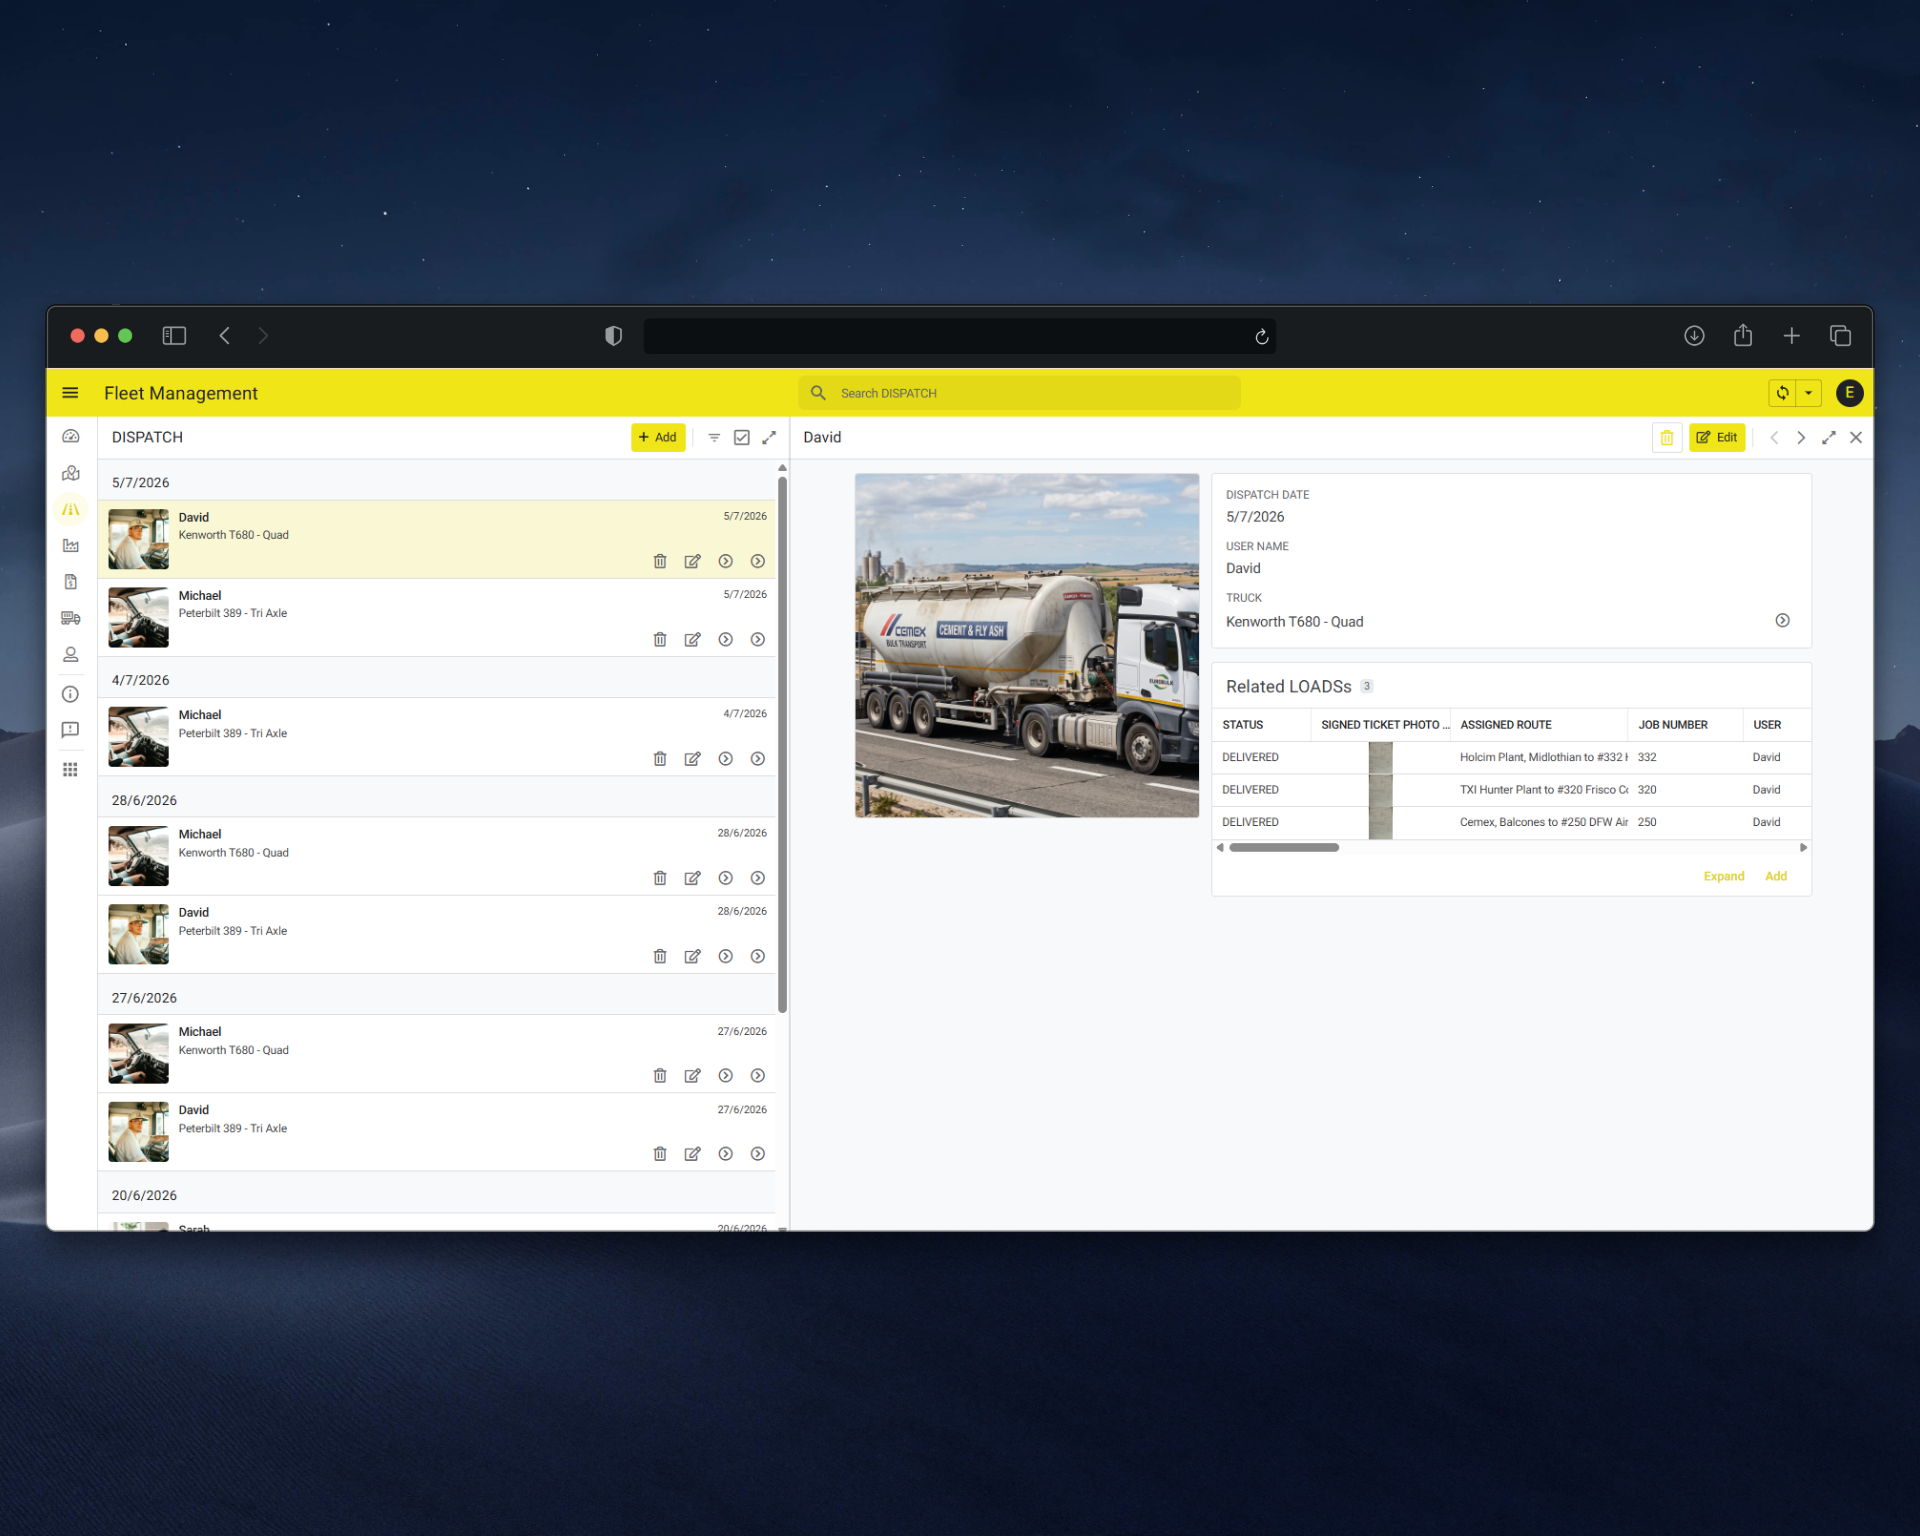The height and width of the screenshot is (1536, 1920).
Task: Add a new DISPATCH entry
Action: point(658,438)
